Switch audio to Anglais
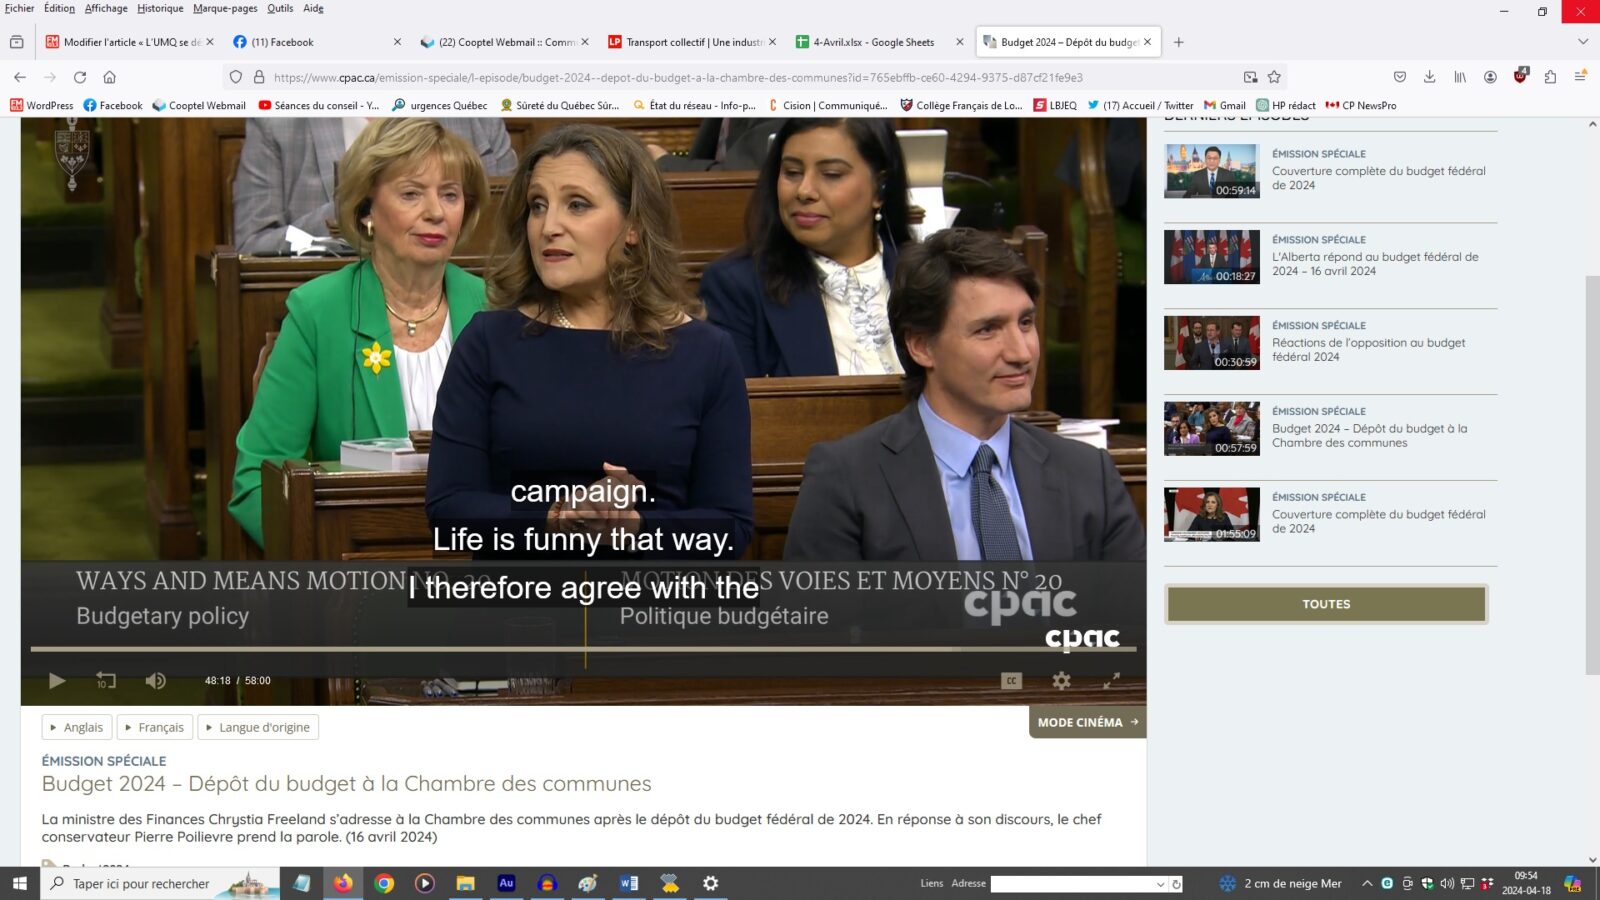 (77, 727)
